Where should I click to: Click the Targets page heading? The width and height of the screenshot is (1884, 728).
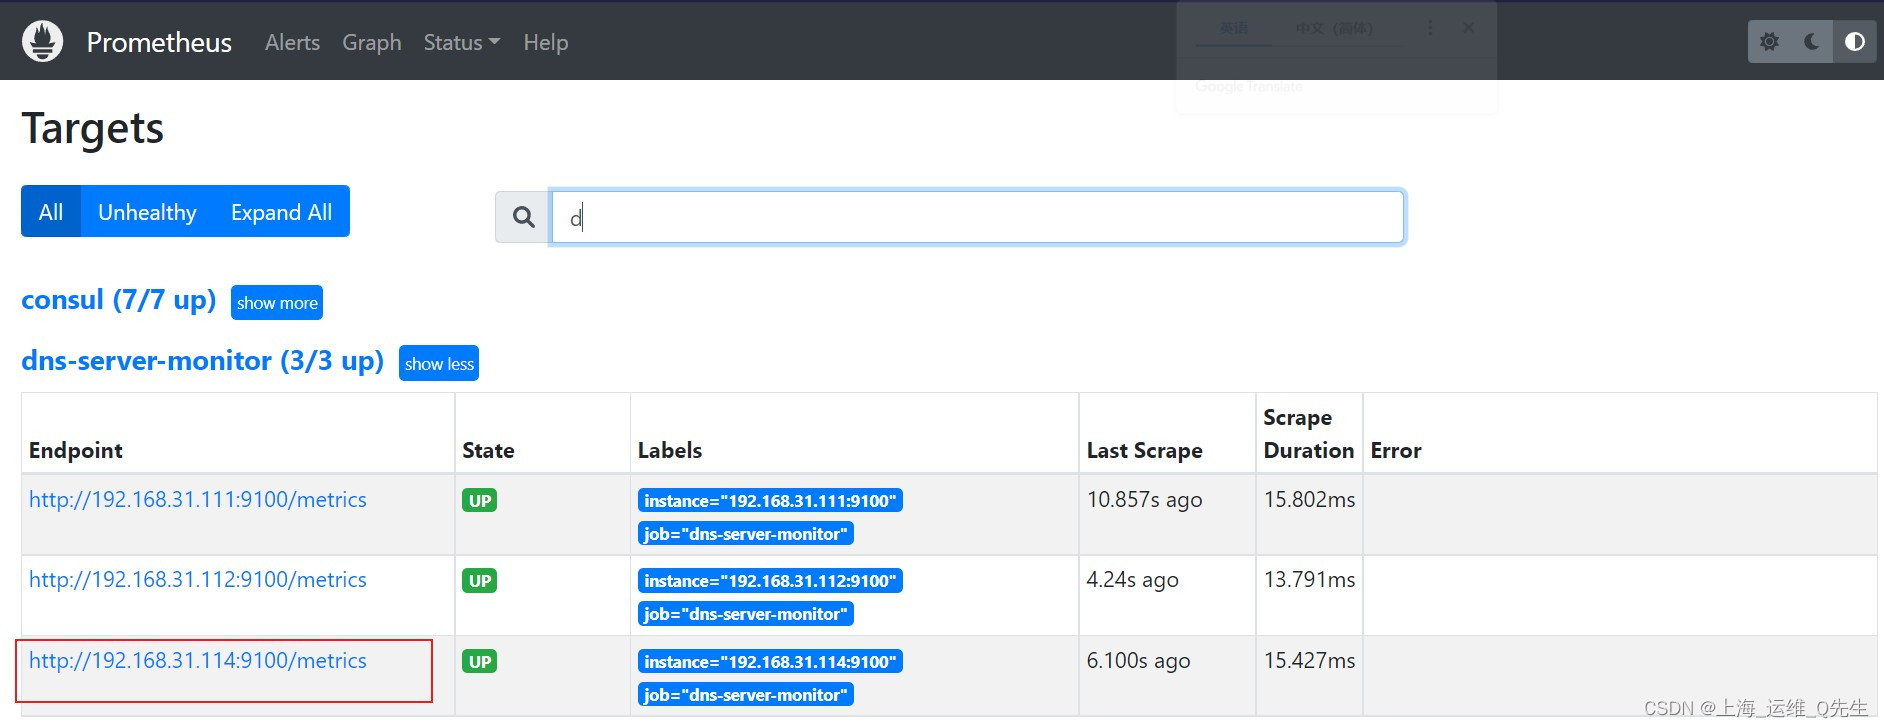click(93, 129)
